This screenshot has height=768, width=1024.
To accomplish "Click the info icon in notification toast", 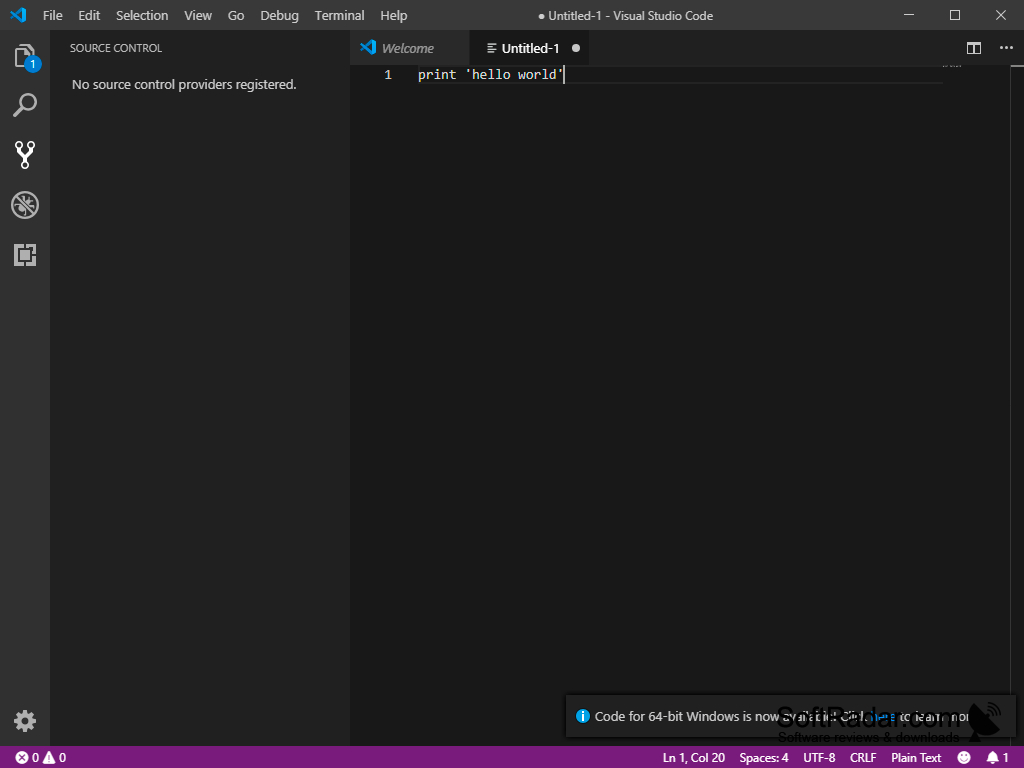I will pos(583,716).
